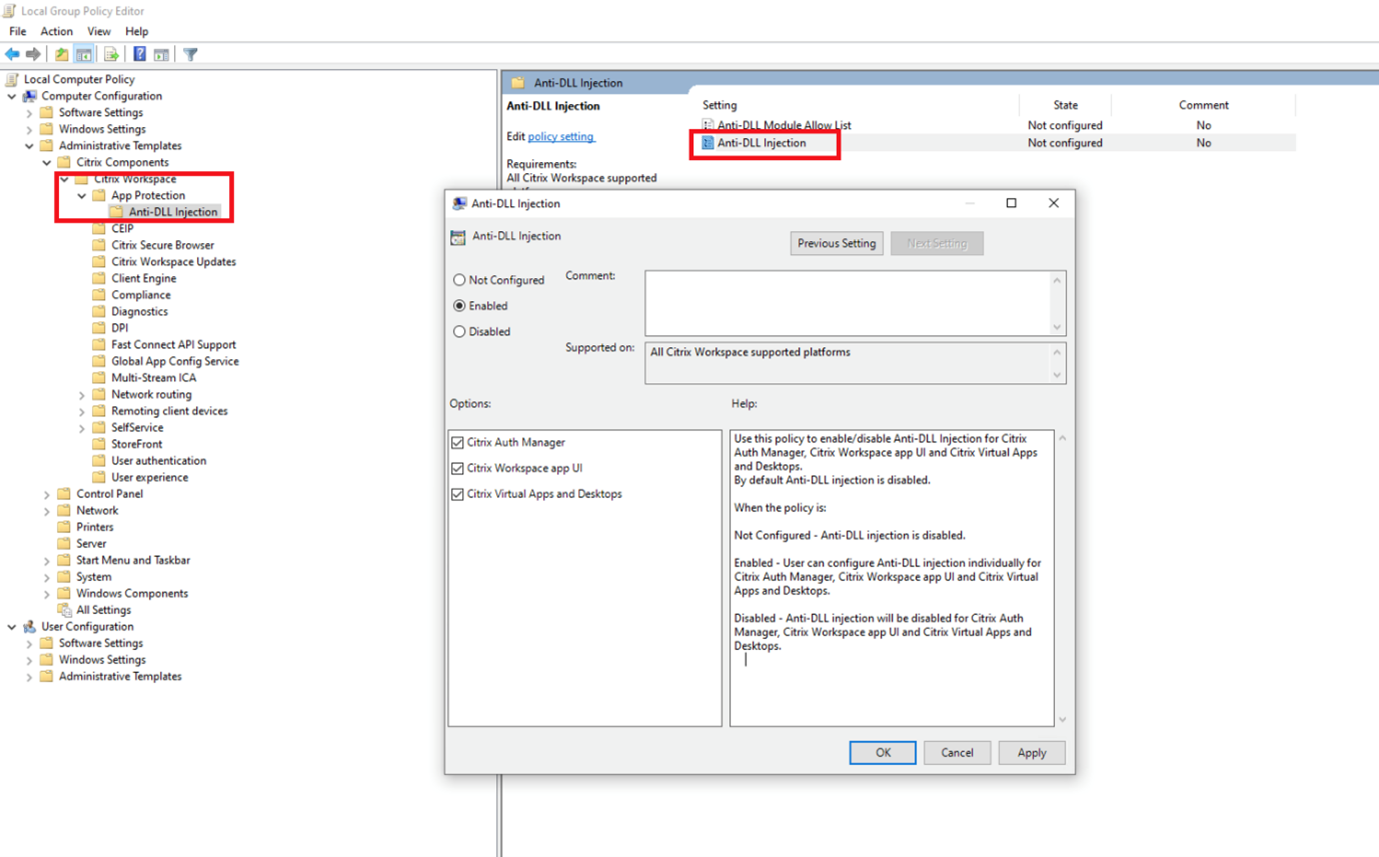Click the Previous Setting button
Screen dimensions: 1379x857
pos(837,243)
